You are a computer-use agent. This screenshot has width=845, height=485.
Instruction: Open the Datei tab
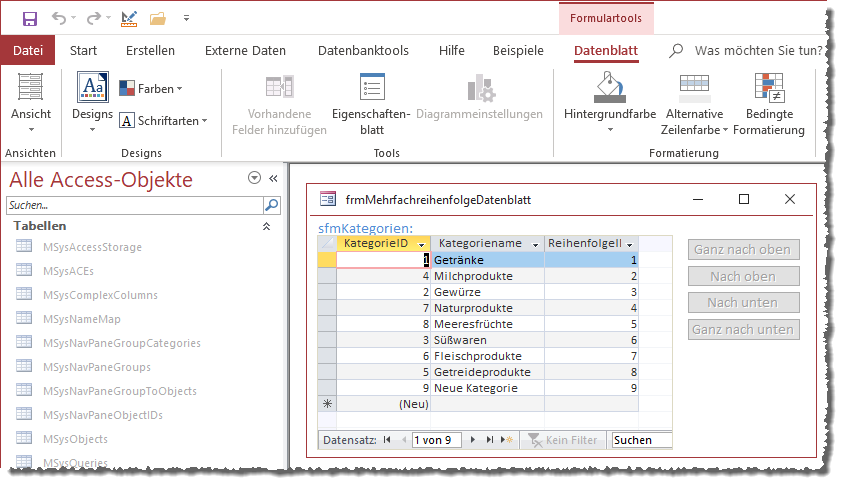[x=28, y=51]
